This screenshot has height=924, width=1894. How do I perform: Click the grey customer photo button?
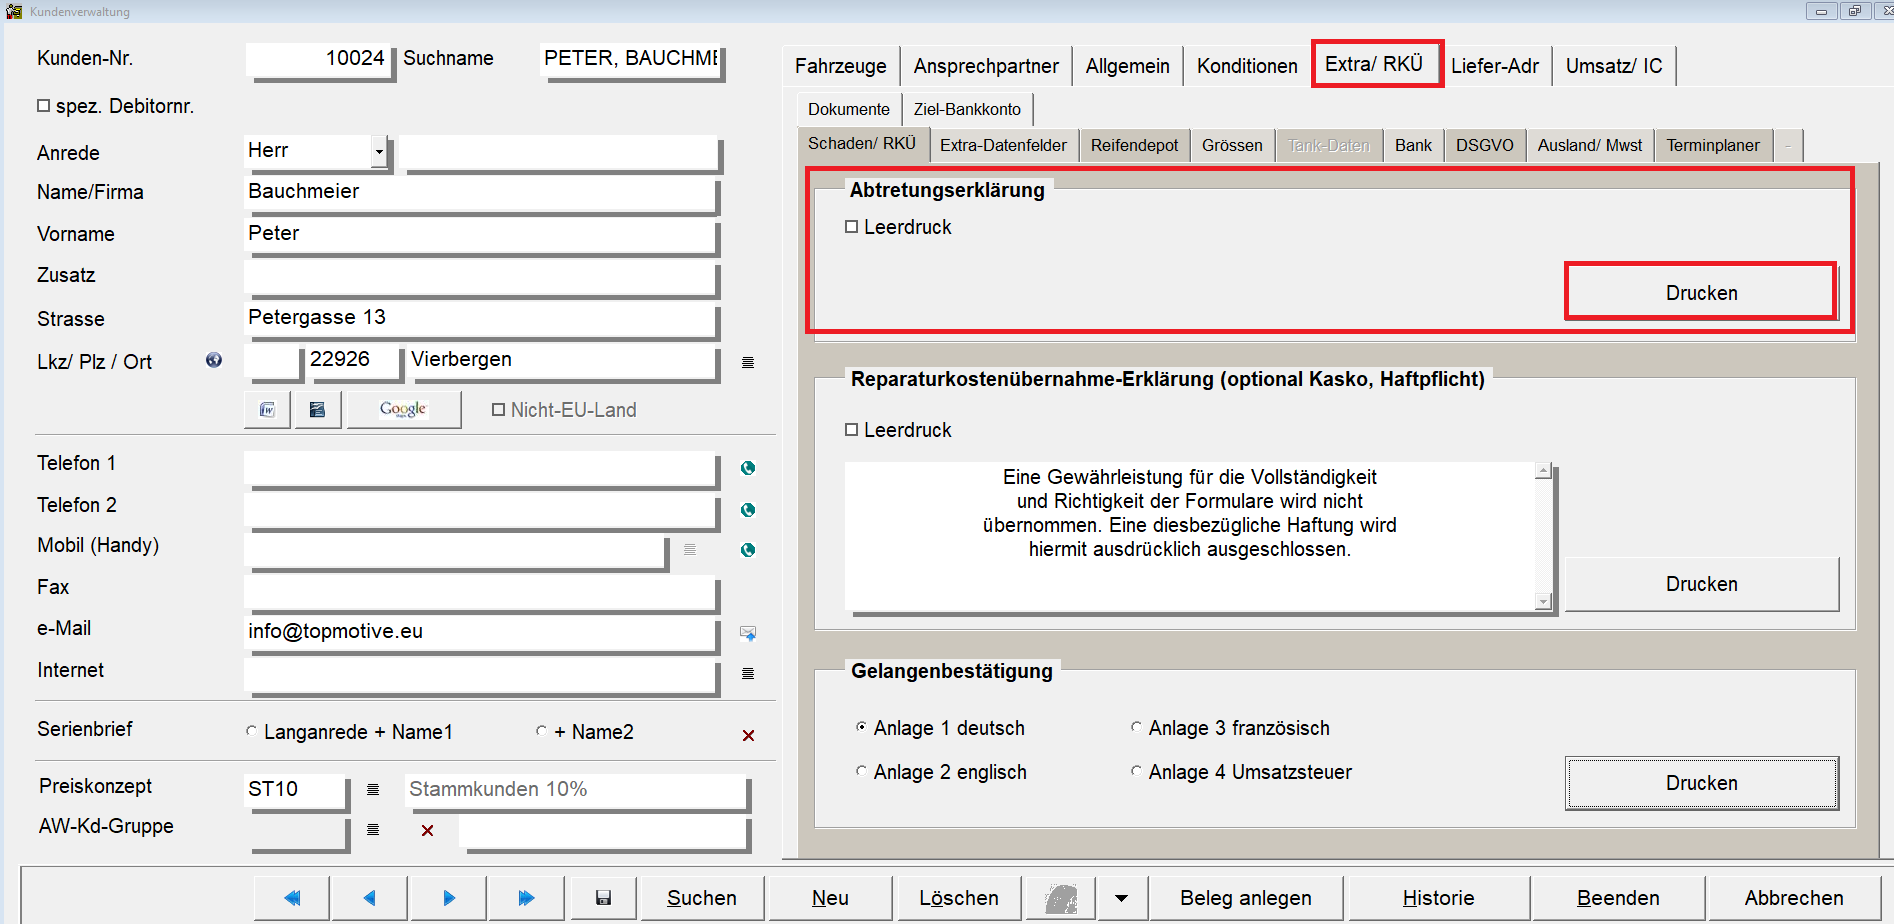(1061, 898)
